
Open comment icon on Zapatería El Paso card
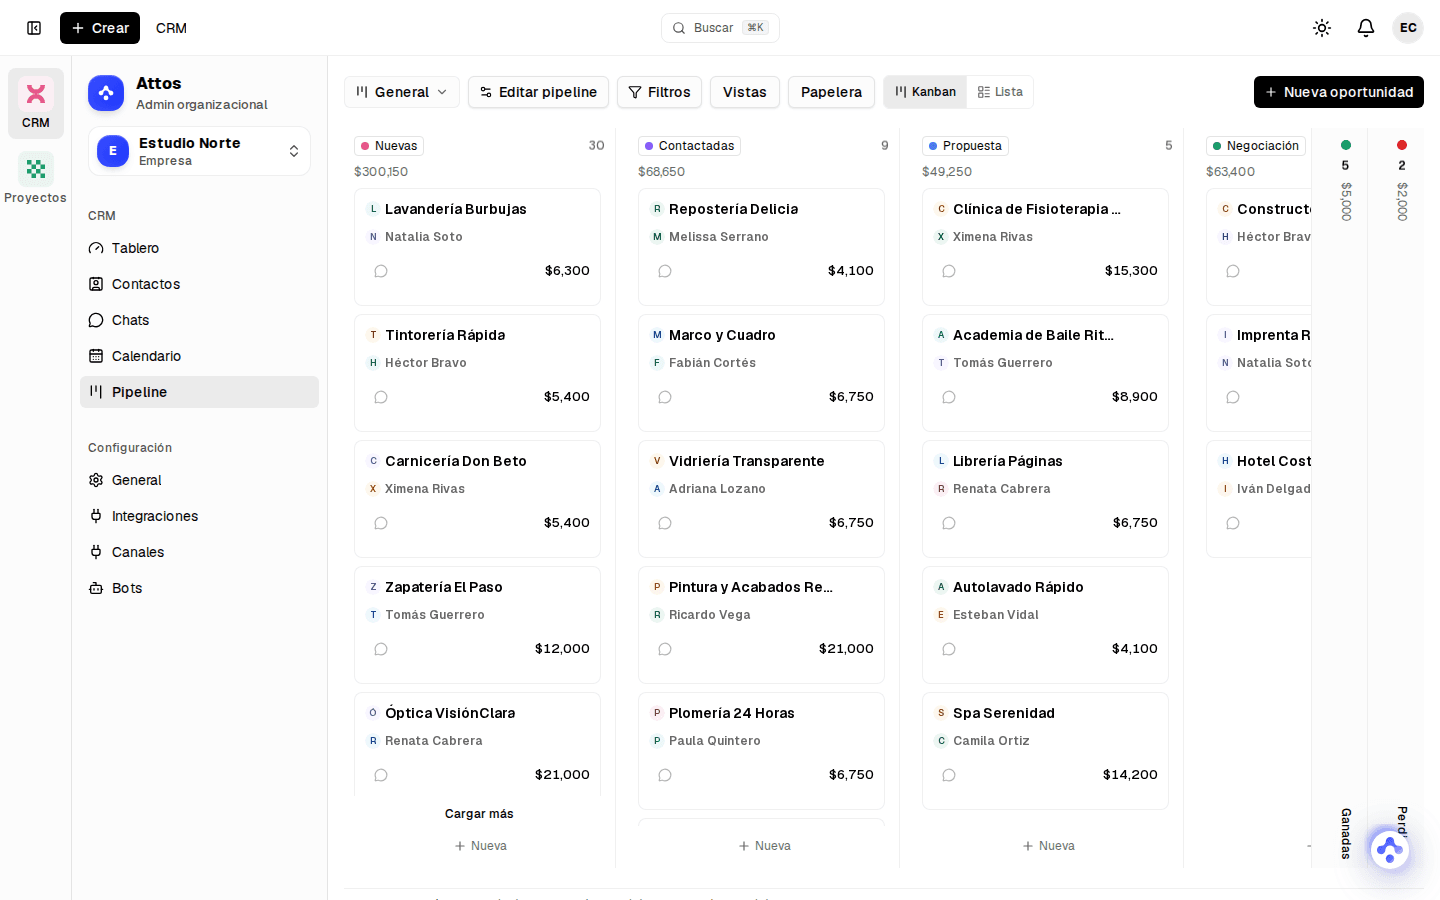tap(381, 649)
